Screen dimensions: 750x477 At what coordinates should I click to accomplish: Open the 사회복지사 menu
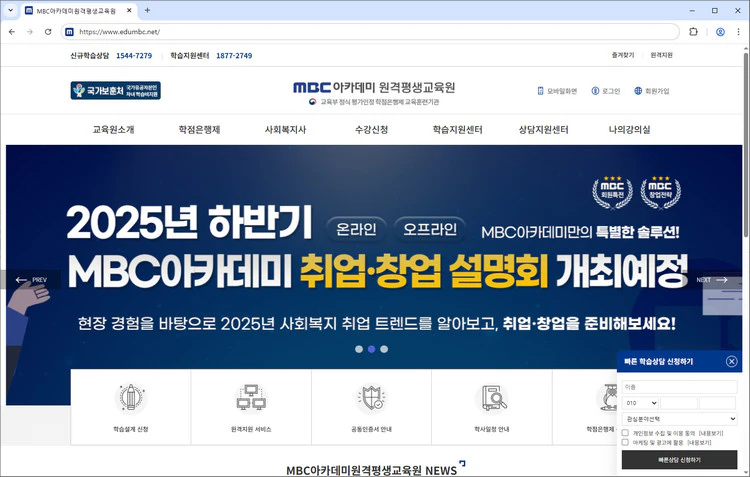click(x=286, y=129)
